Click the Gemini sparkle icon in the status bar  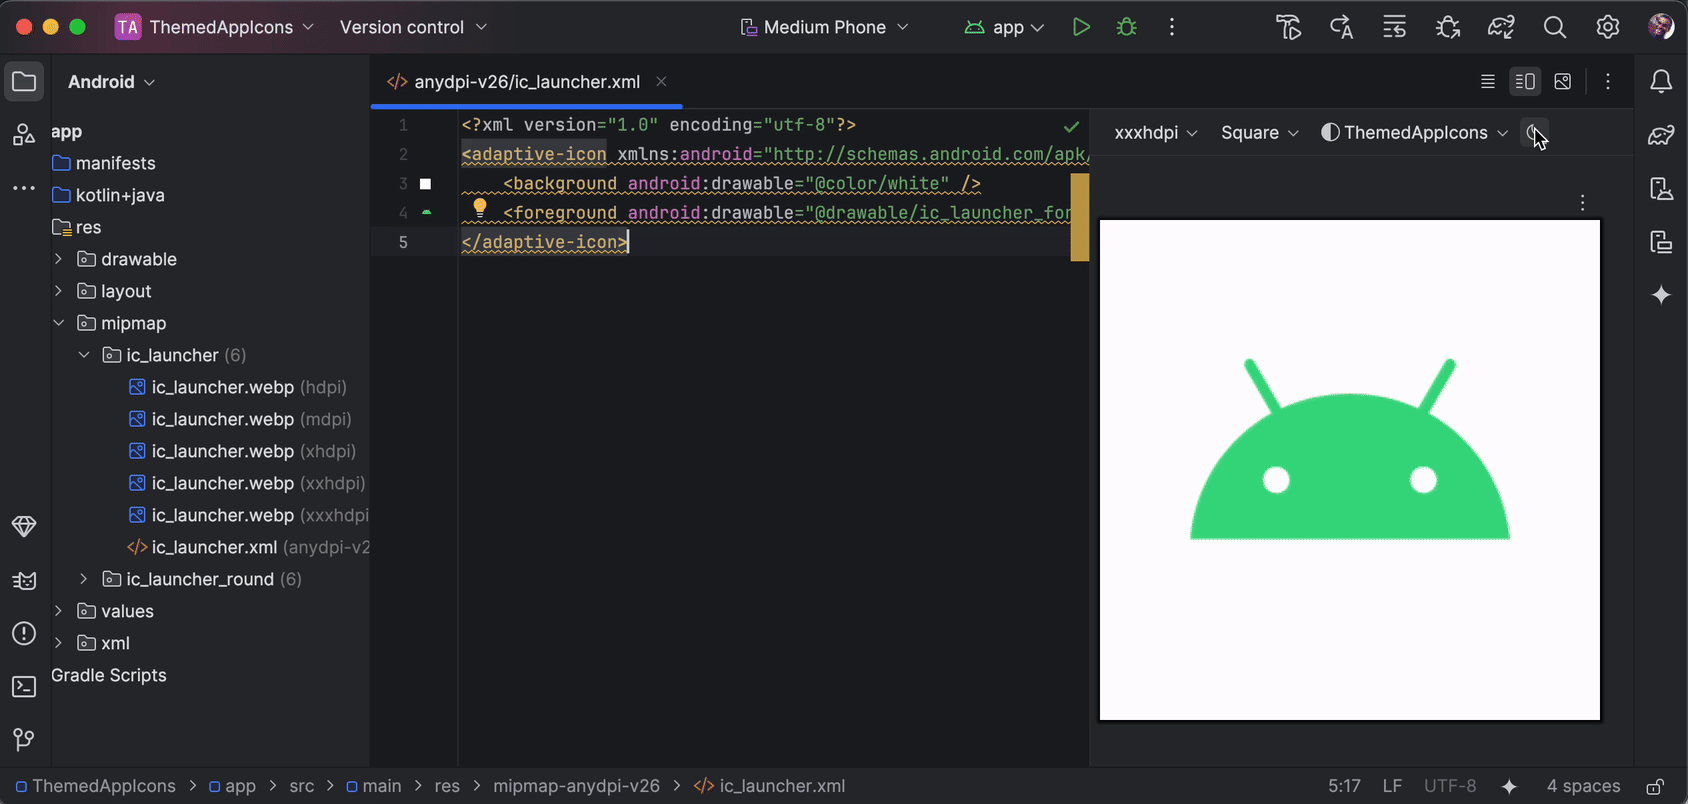tap(1510, 787)
